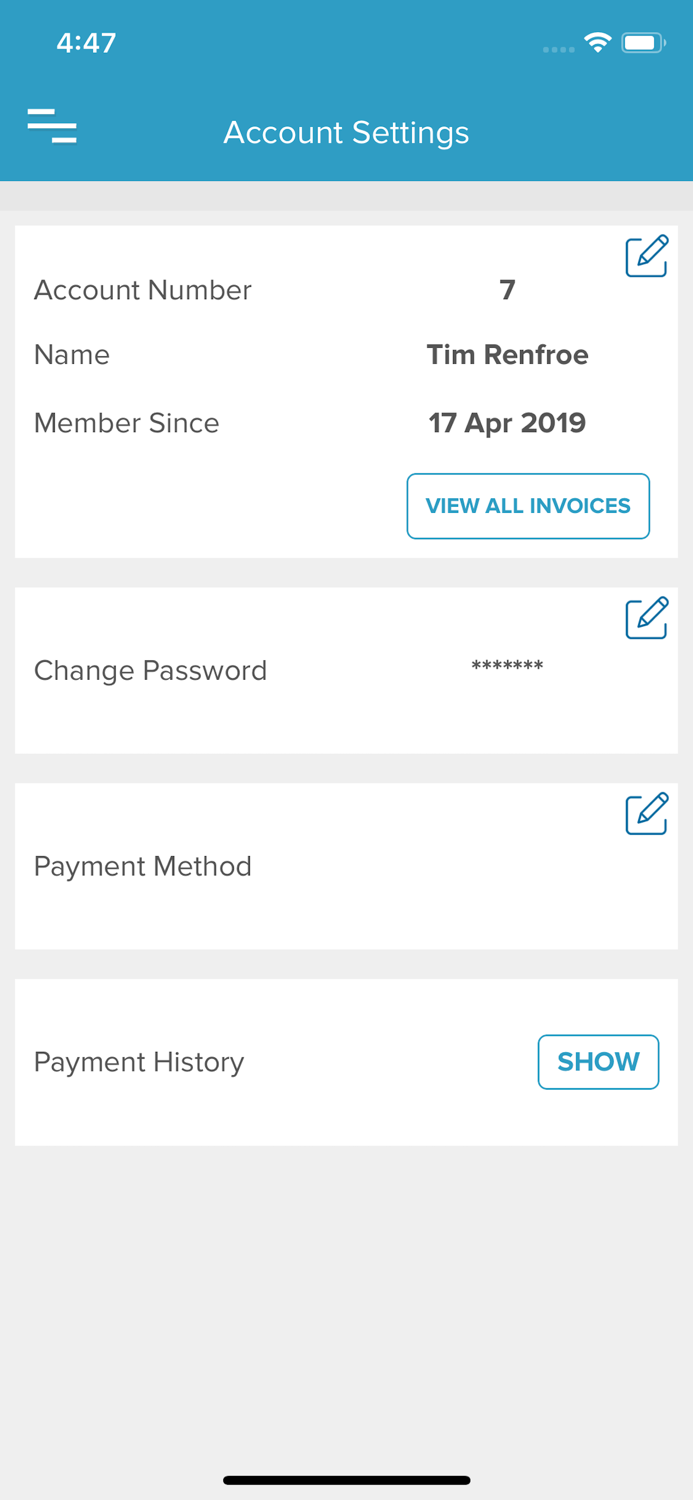The height and width of the screenshot is (1500, 693).
Task: Select the name Tim Renfroe
Action: pyautogui.click(x=507, y=355)
